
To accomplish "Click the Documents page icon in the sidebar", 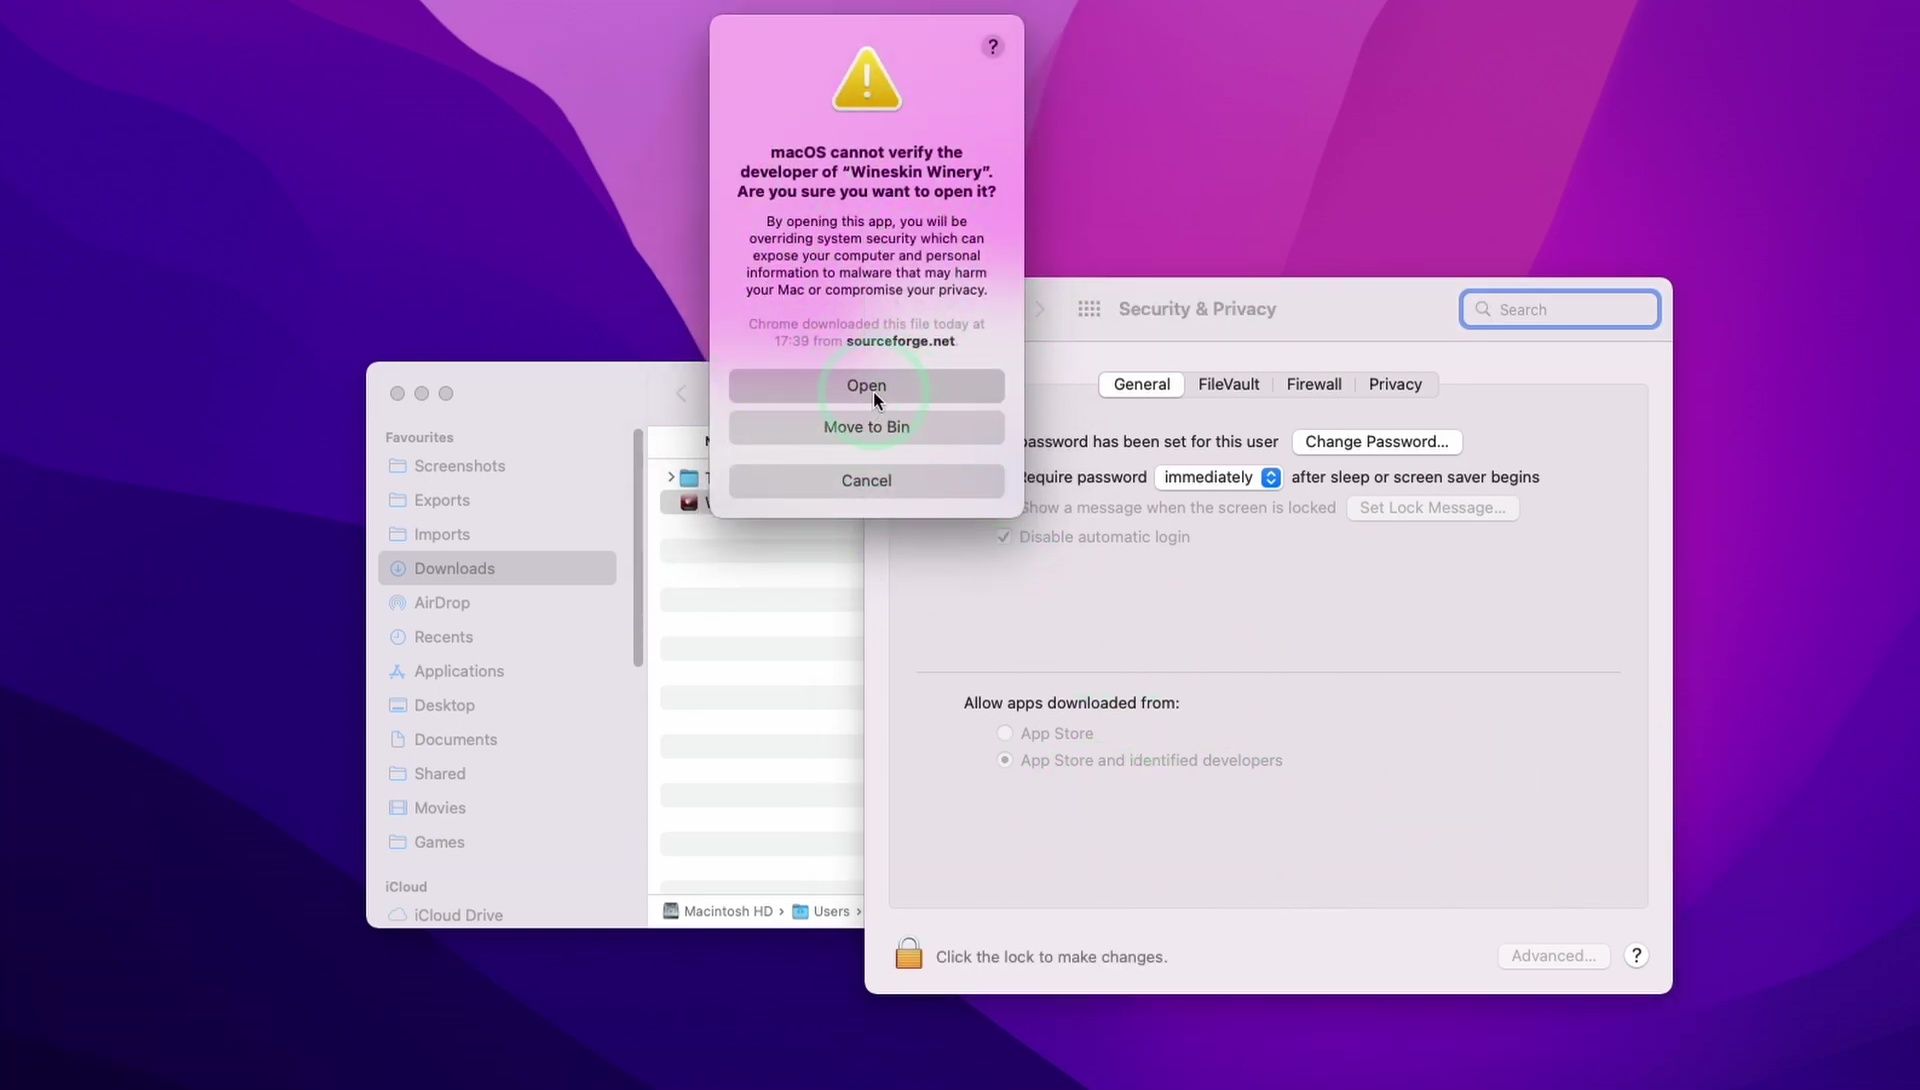I will (x=397, y=740).
